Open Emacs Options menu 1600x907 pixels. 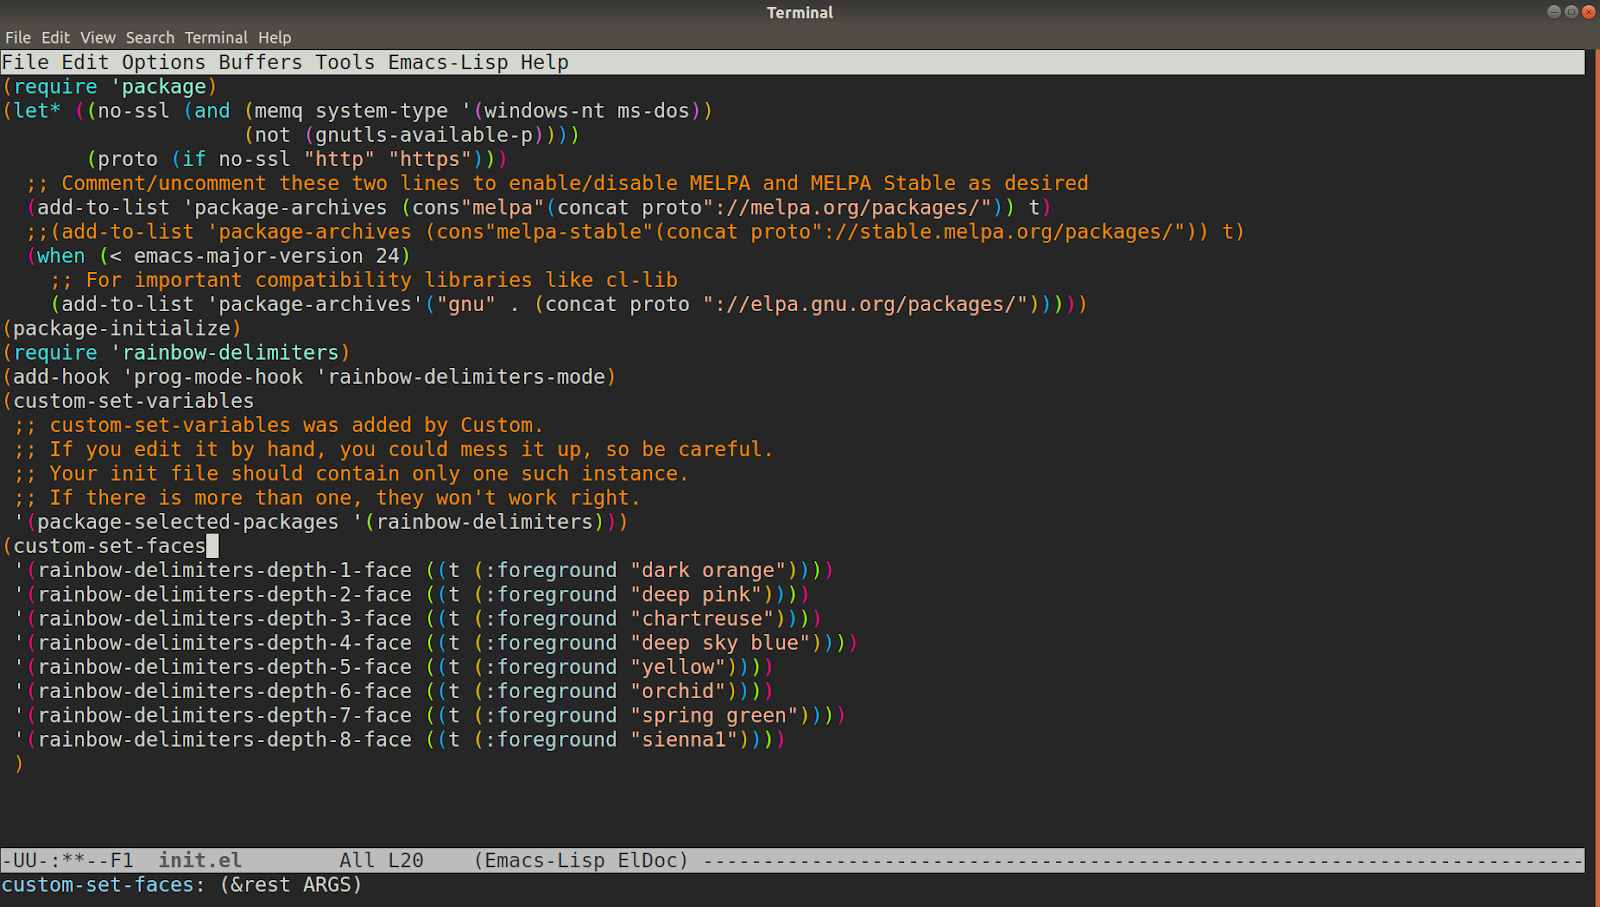164,62
